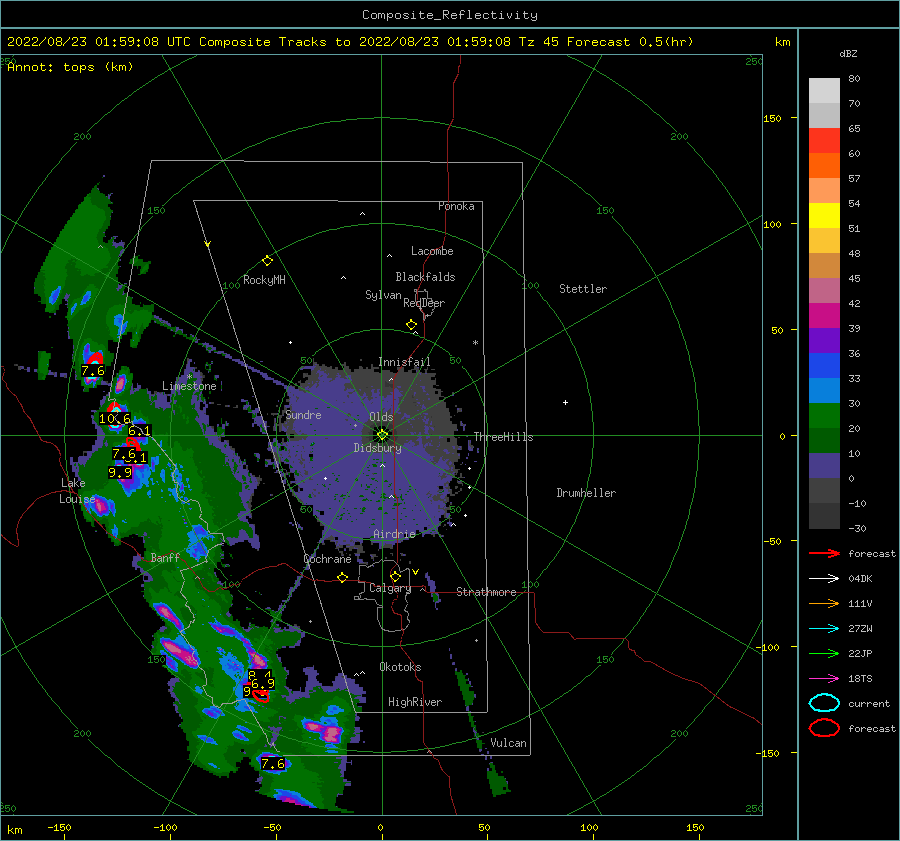Click the Banff town label
900x841 pixels.
pos(165,558)
